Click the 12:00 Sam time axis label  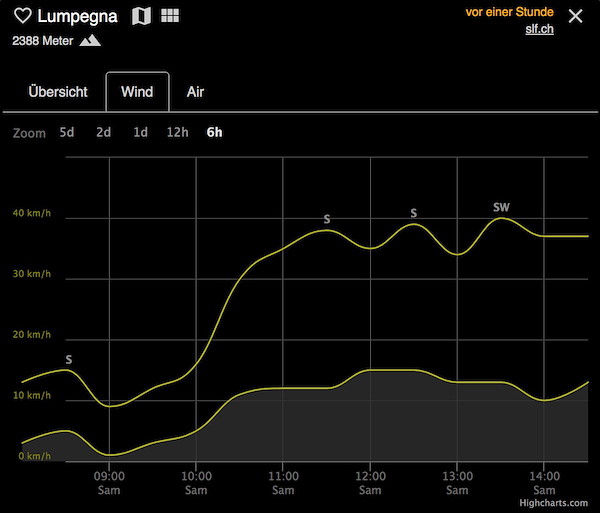tap(370, 483)
